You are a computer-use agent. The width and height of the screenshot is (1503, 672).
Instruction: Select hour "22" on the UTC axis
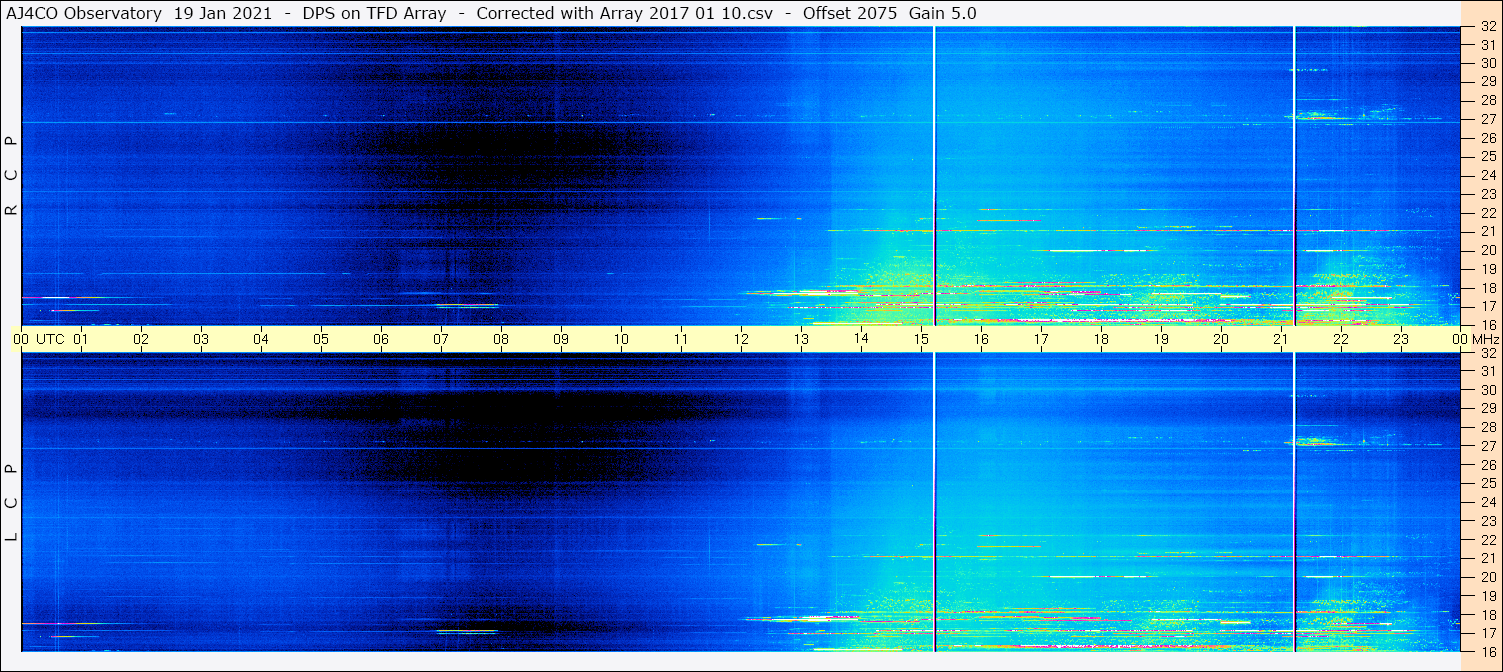[x=1341, y=339]
